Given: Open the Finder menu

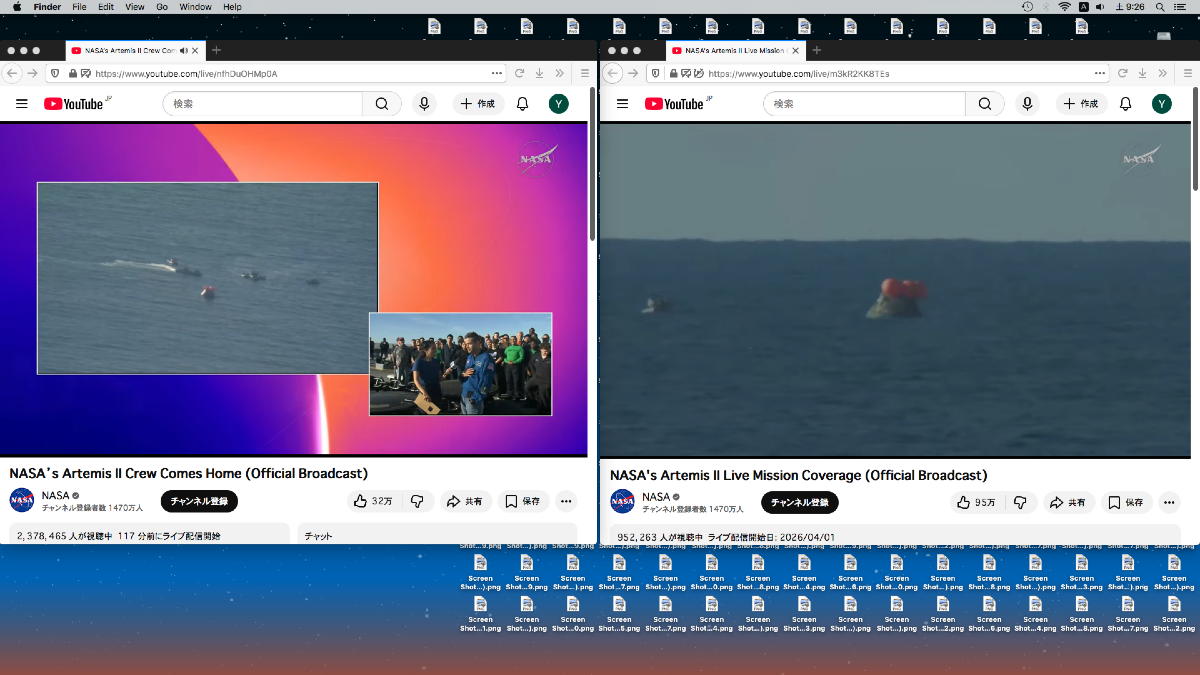Looking at the screenshot, I should [47, 7].
